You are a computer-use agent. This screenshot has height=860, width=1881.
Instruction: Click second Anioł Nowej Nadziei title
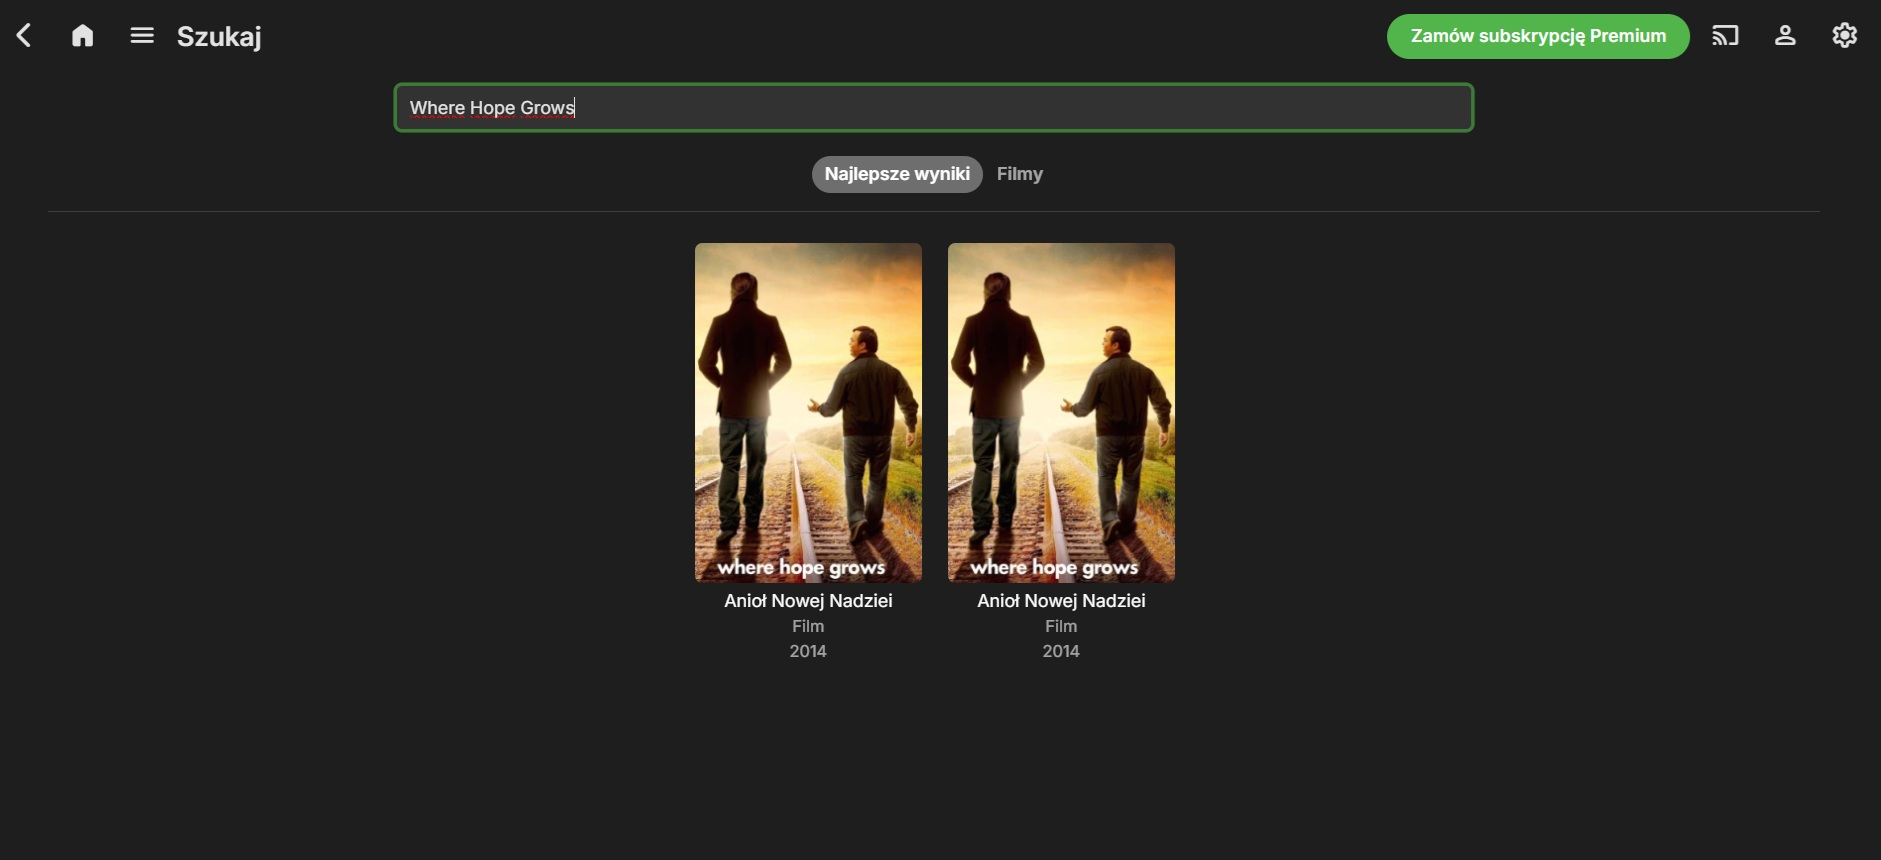click(1061, 601)
